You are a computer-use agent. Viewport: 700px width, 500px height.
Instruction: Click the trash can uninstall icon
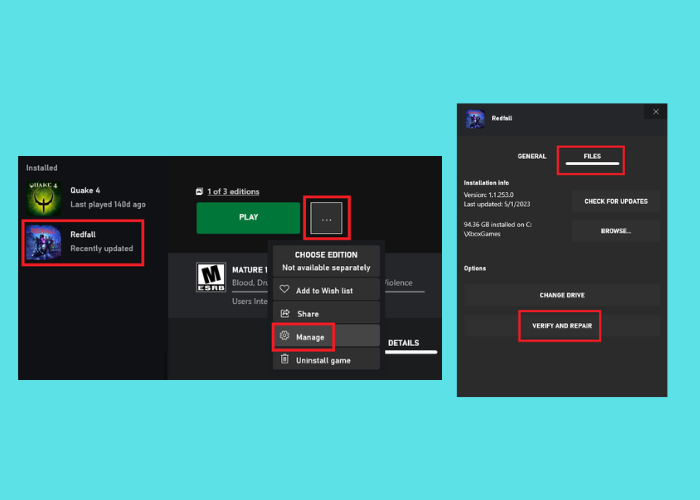(x=284, y=359)
